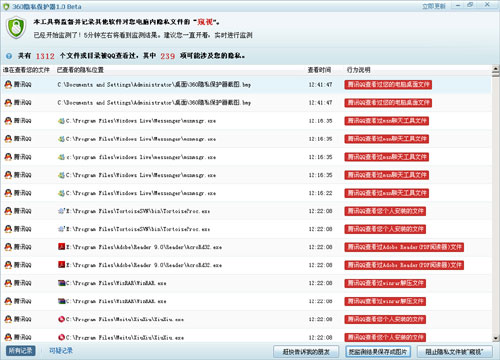Screen dimensions: 500x360
Task: Click the MSN icon beside the lowercase c:\program files path
Action: coord(61,157)
